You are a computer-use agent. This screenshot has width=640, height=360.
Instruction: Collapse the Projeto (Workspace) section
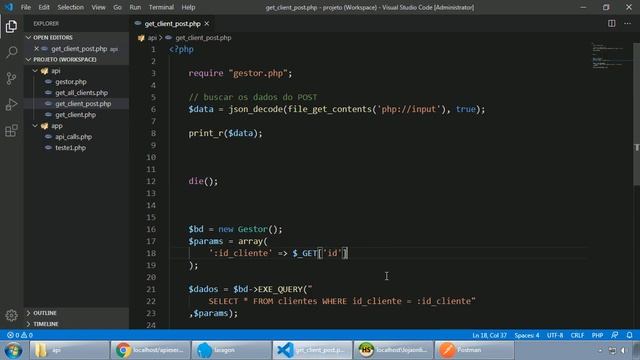77,60
